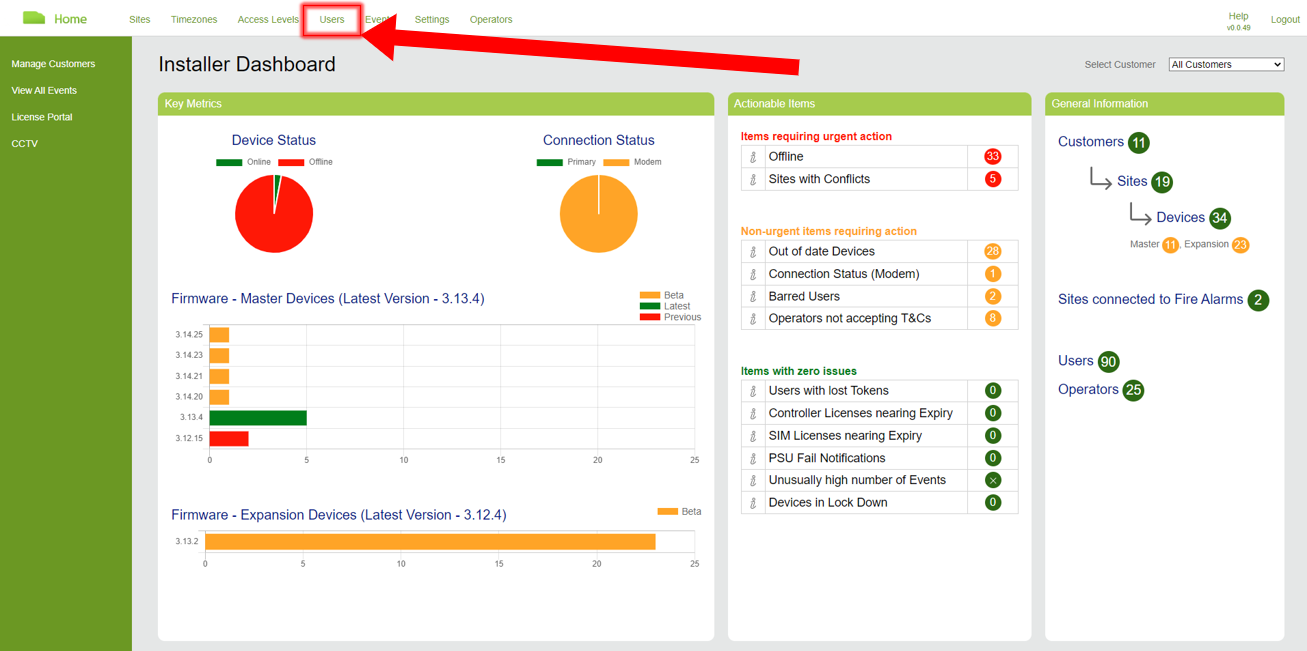The width and height of the screenshot is (1307, 651).
Task: Click the anchor icon beside Barred Users
Action: point(753,296)
